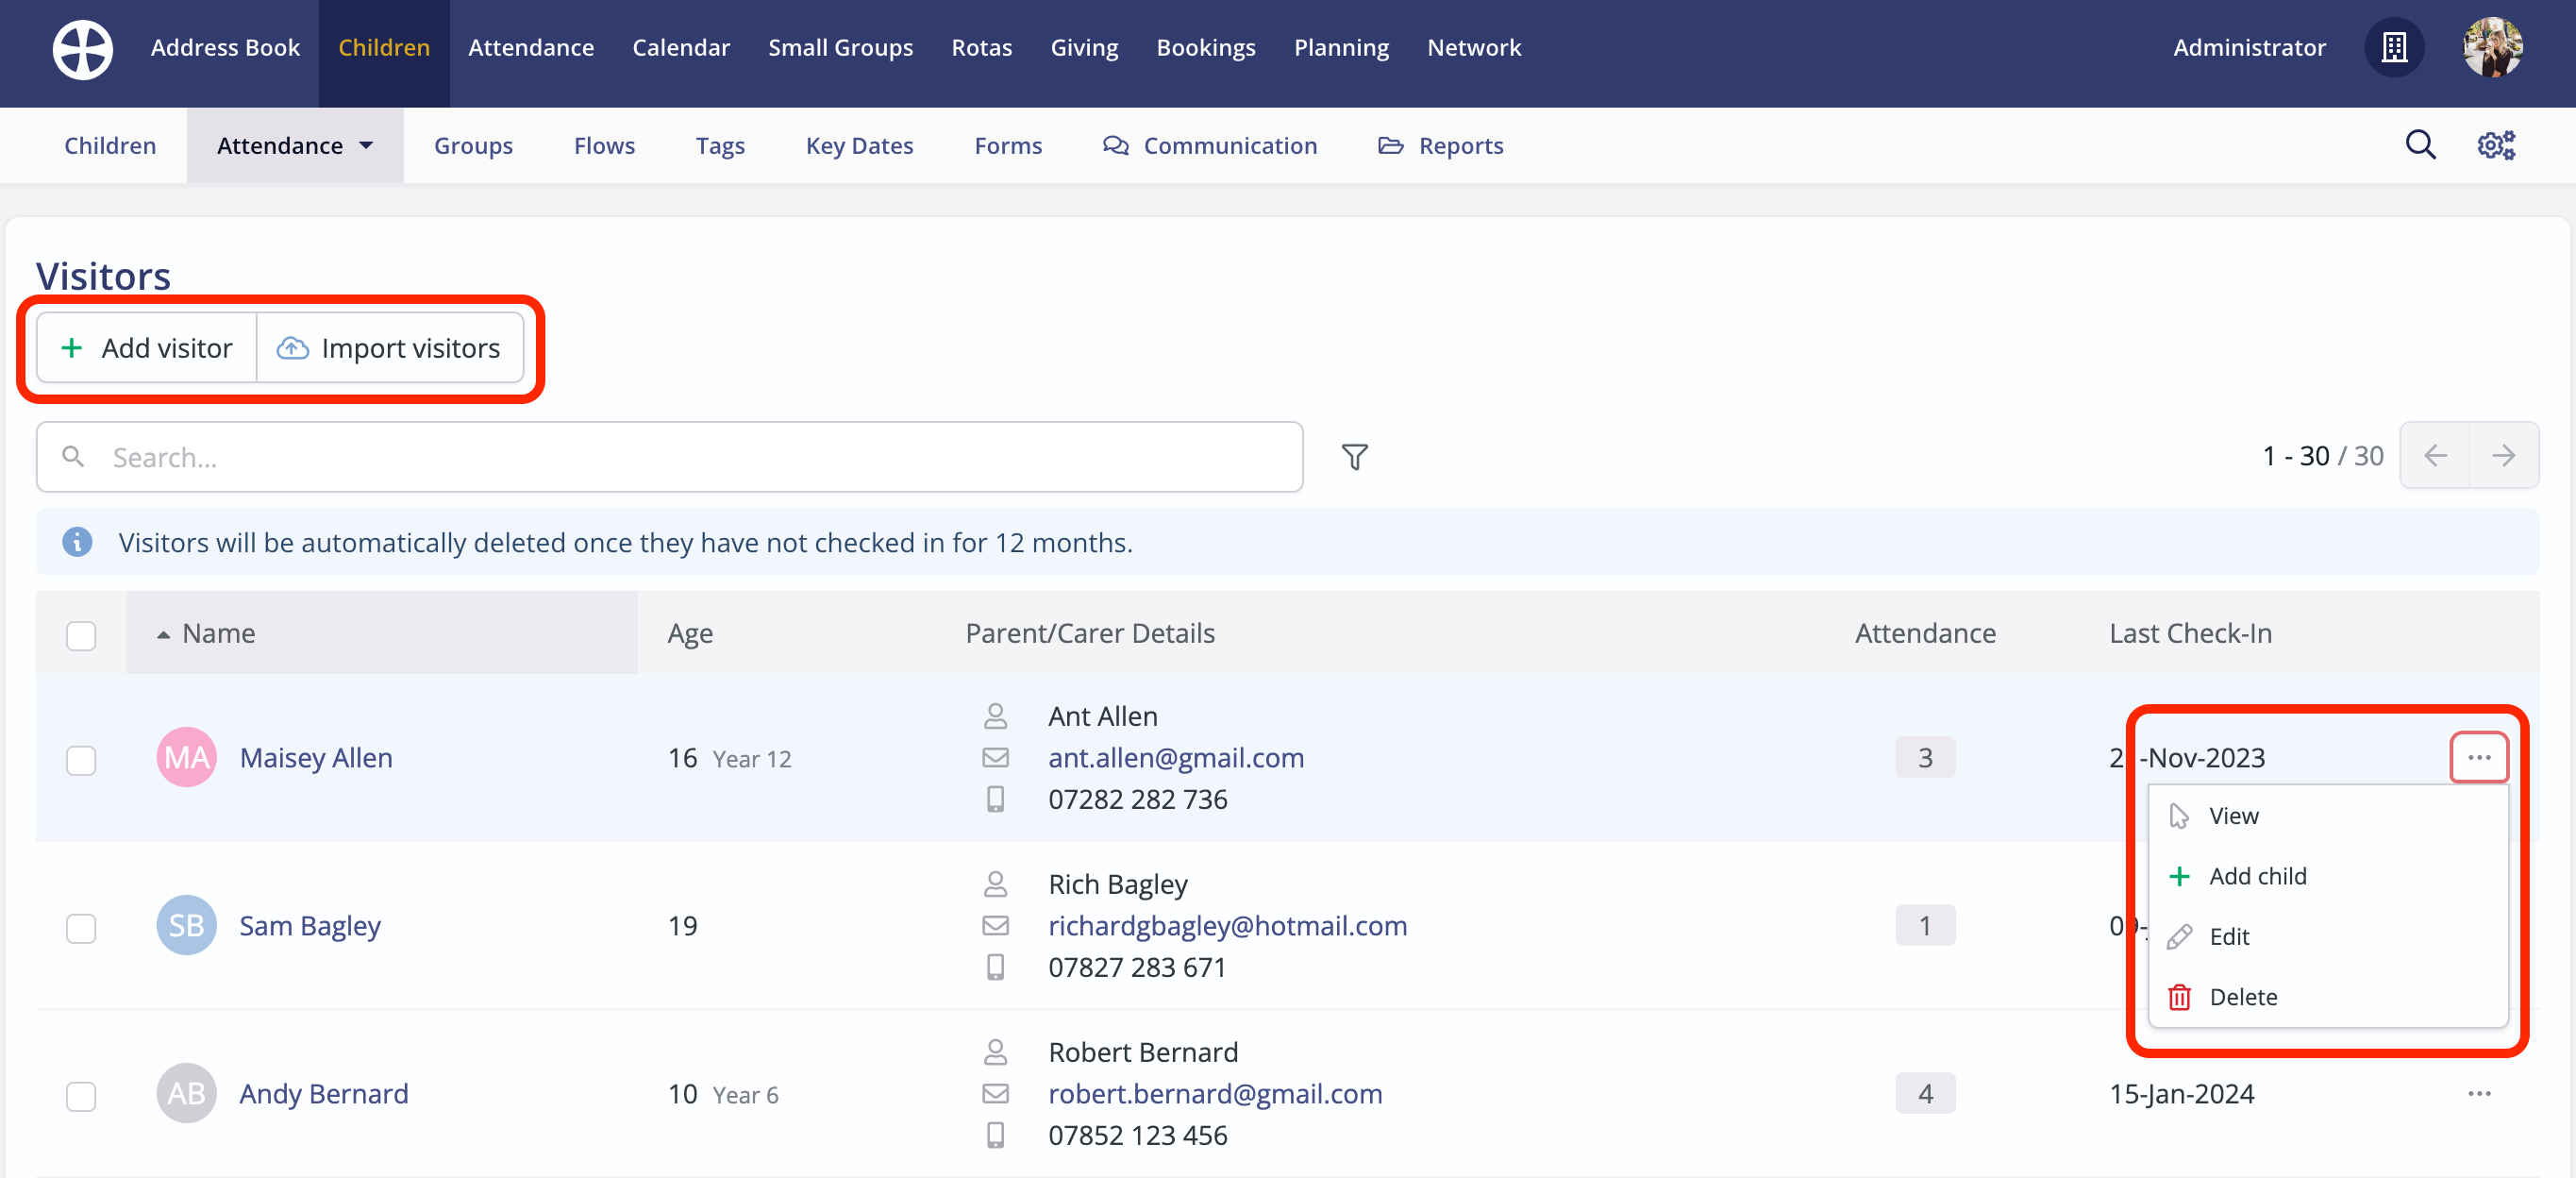Click the ChurchSuite logo icon
2576x1178 pixels.
point(82,48)
